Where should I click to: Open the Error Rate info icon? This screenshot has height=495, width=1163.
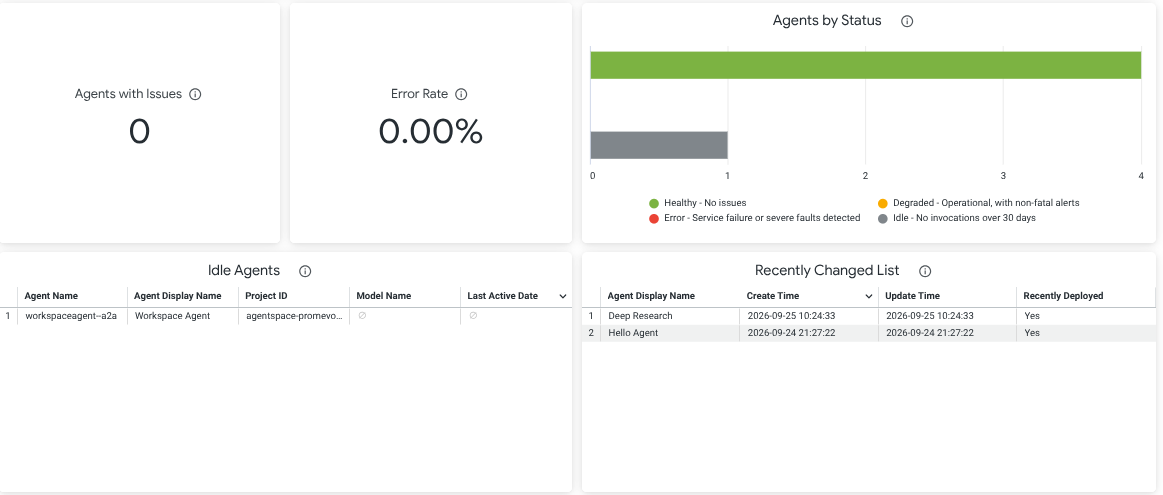click(x=461, y=94)
